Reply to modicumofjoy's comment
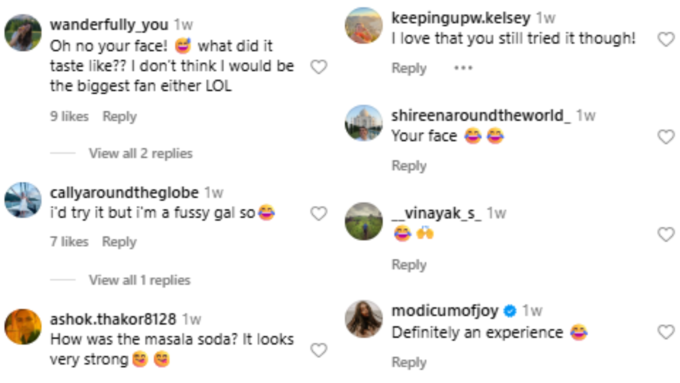Image resolution: width=680 pixels, height=383 pixels. point(409,363)
